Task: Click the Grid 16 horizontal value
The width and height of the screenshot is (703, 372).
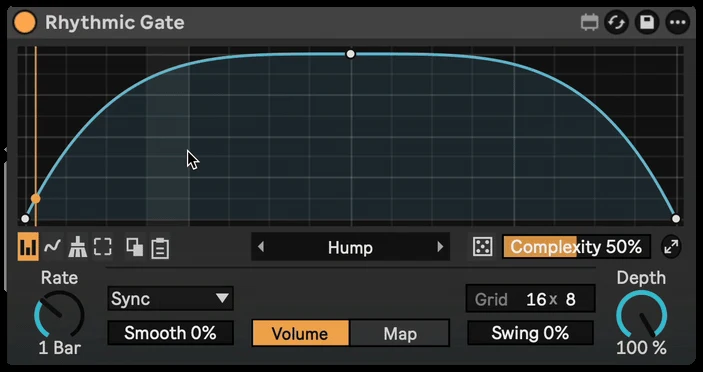Action: click(x=536, y=299)
